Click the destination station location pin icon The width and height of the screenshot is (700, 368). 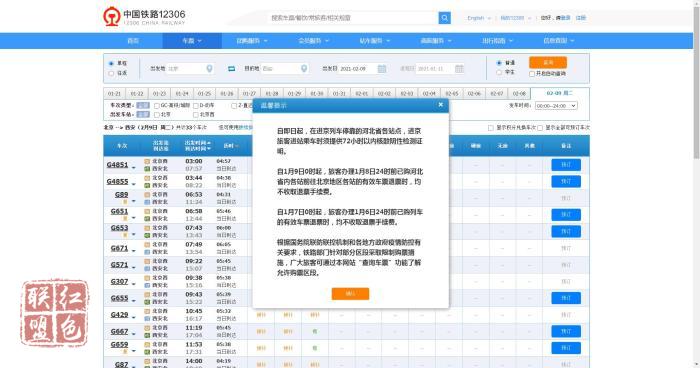click(304, 69)
